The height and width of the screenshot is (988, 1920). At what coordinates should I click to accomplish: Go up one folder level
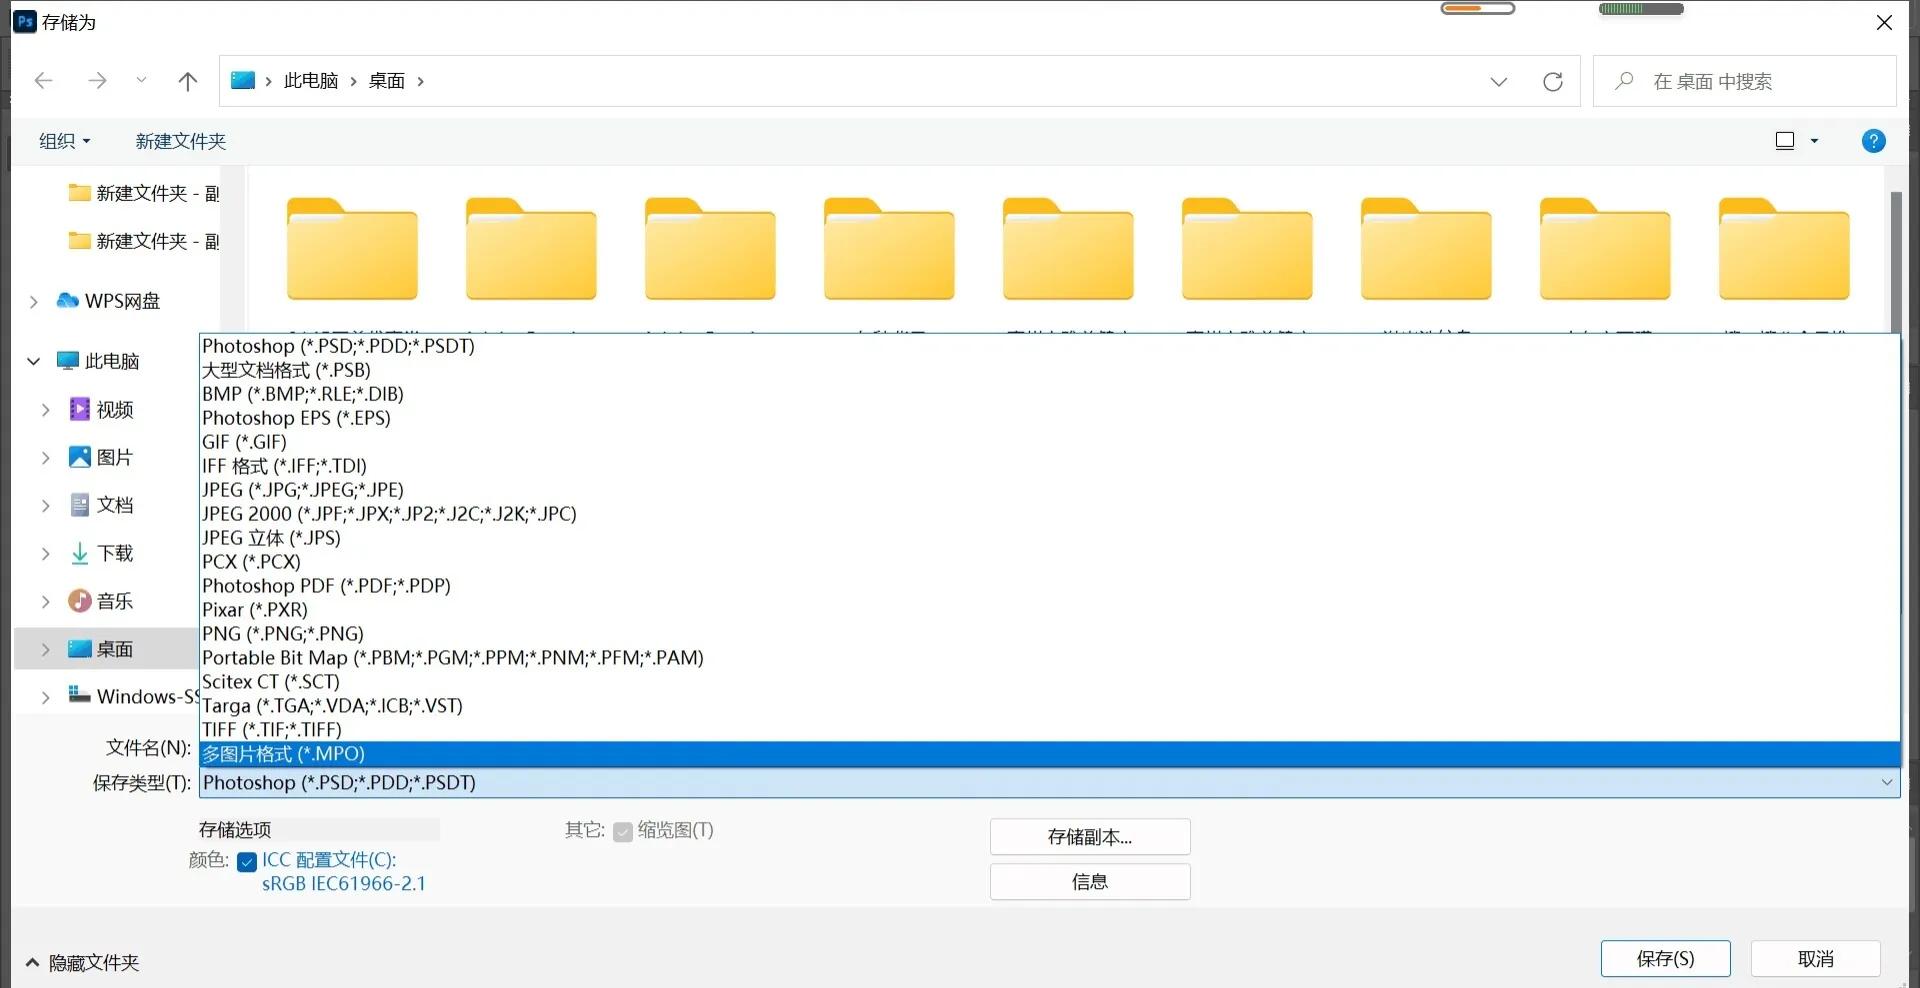188,81
